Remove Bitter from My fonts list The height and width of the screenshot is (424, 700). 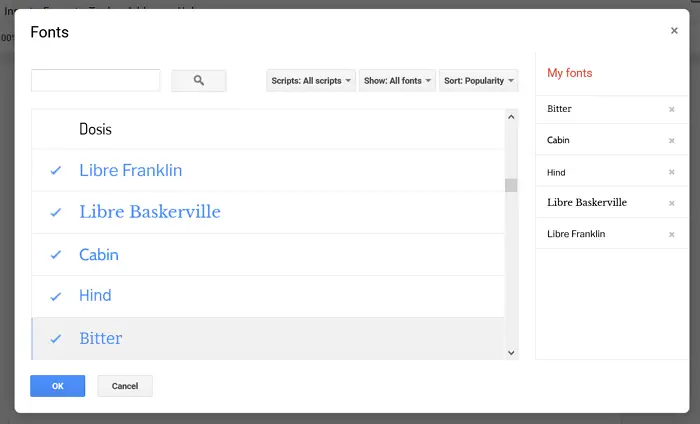[671, 109]
